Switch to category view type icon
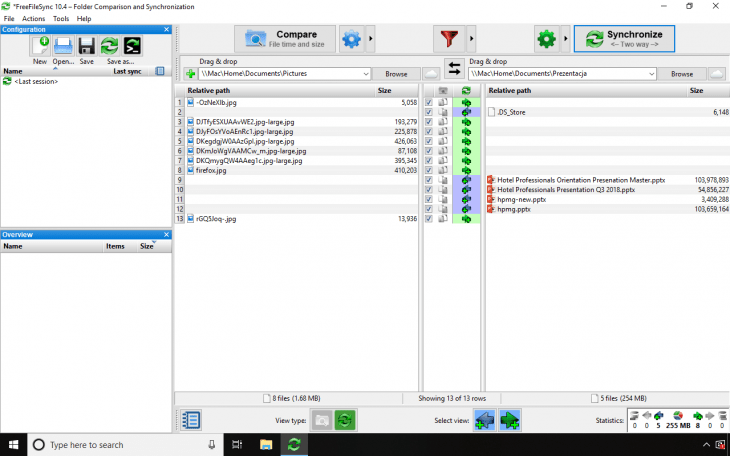 coord(322,421)
